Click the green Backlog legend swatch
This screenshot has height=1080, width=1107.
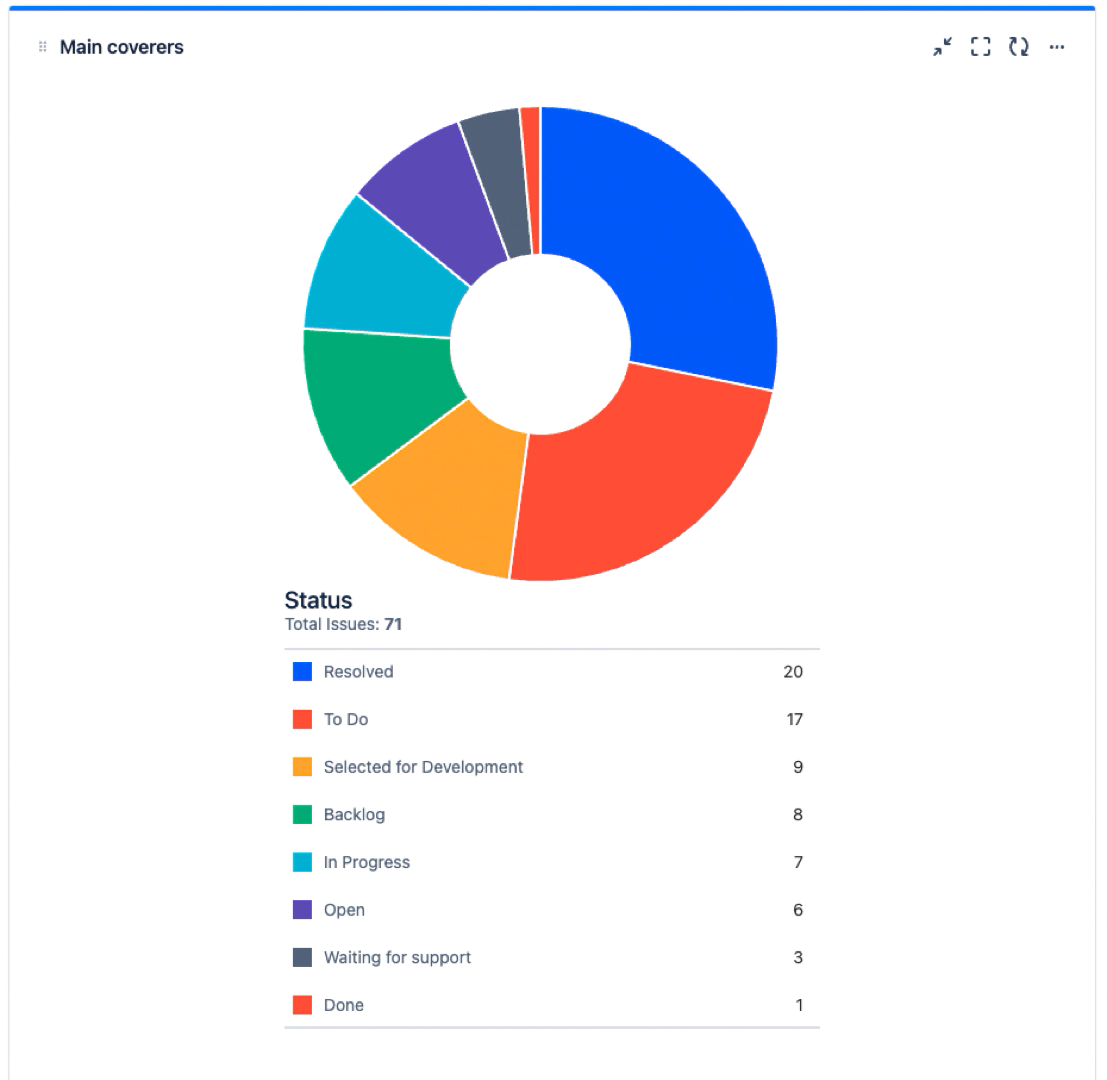click(x=302, y=814)
